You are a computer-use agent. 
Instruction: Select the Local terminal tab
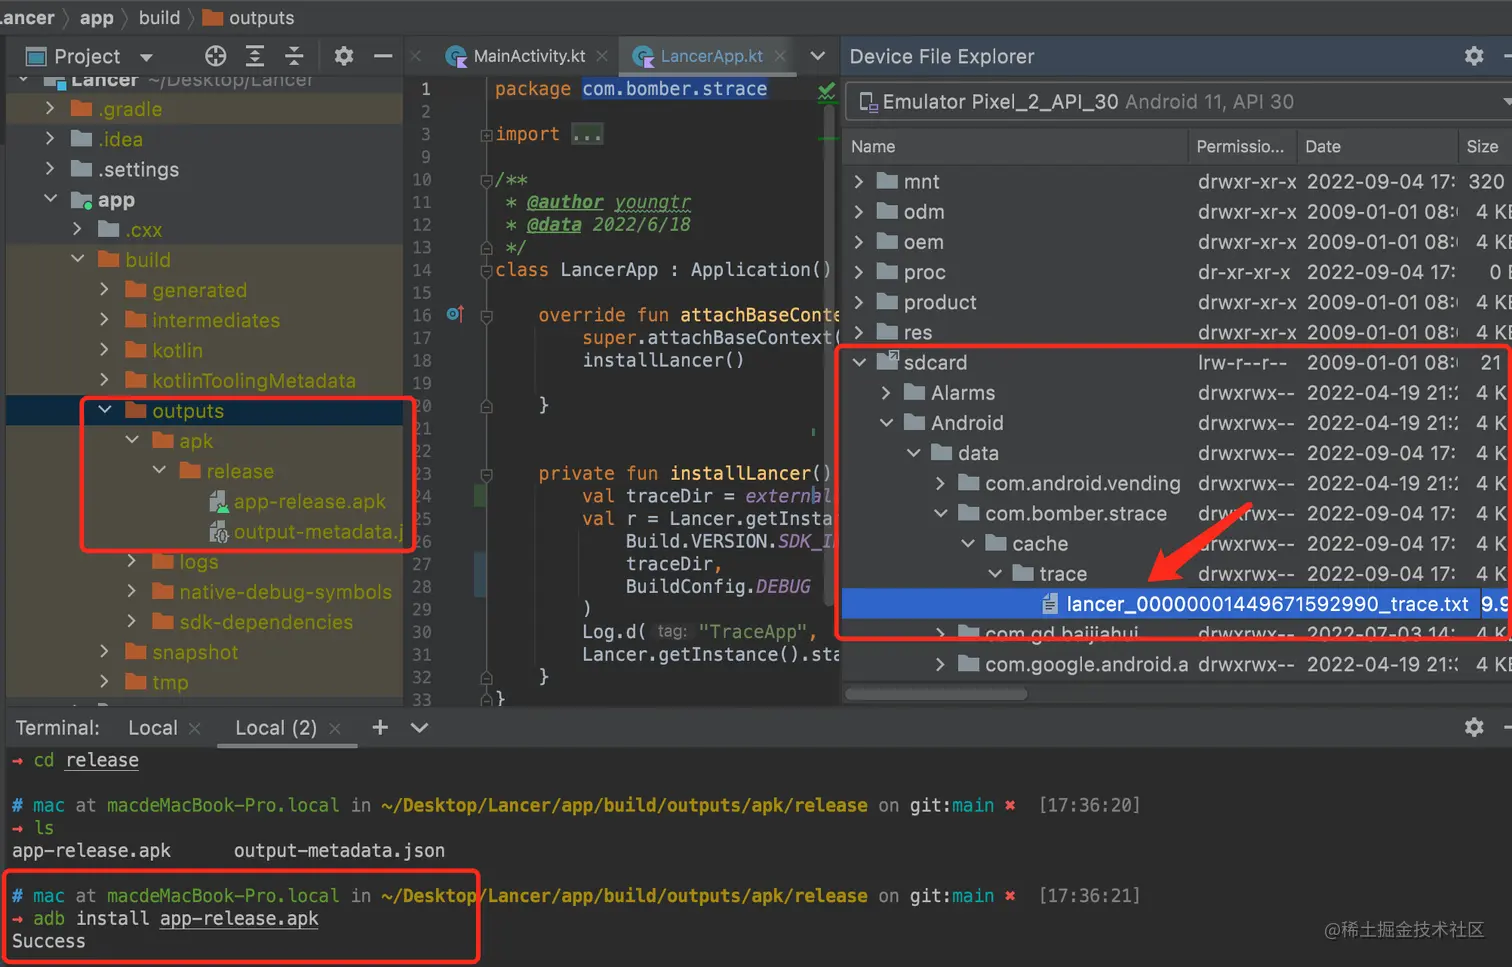[x=153, y=728]
